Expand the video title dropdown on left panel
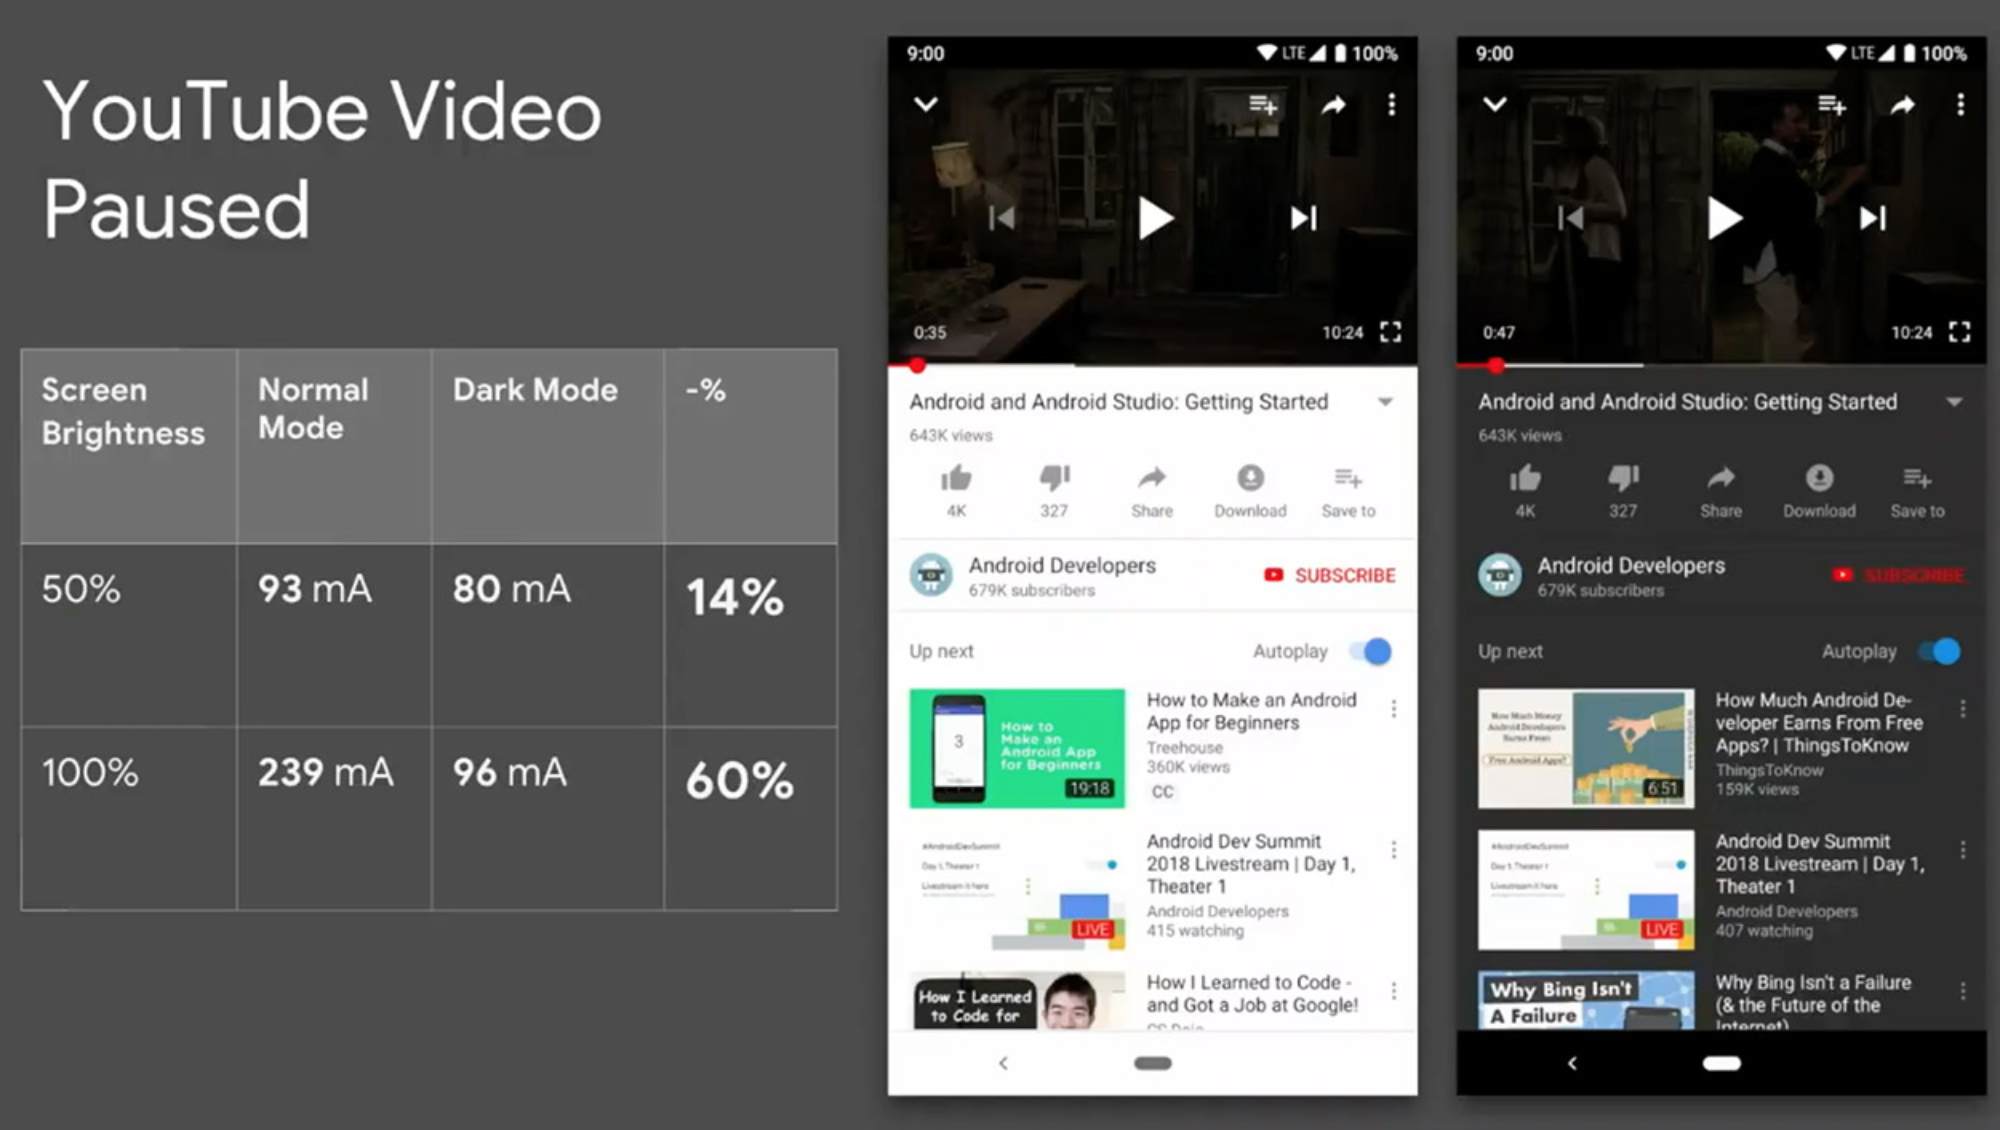This screenshot has width=2000, height=1130. pos(1386,401)
